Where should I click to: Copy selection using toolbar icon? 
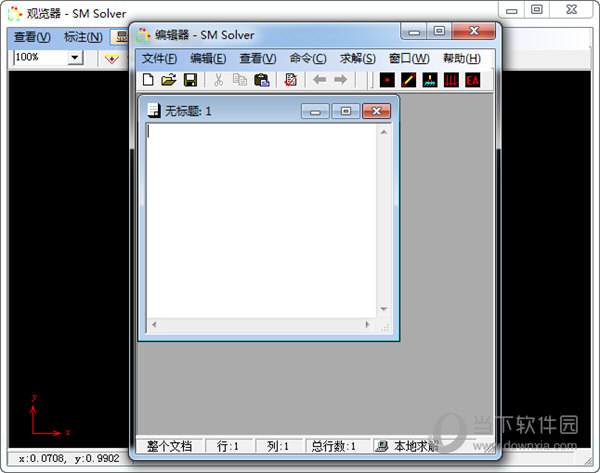[x=240, y=80]
